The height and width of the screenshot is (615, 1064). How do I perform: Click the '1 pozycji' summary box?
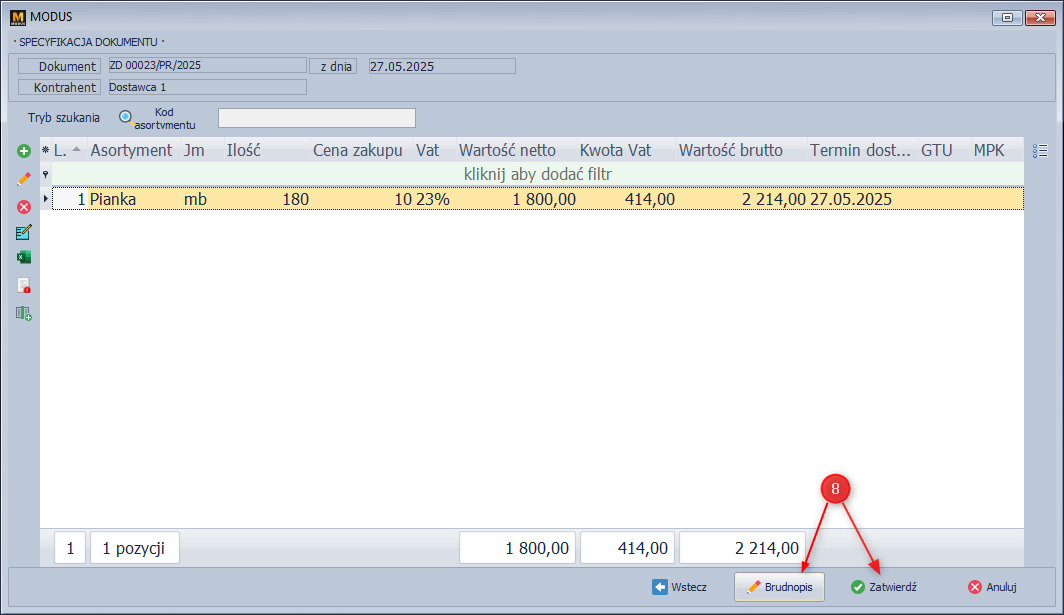click(134, 548)
